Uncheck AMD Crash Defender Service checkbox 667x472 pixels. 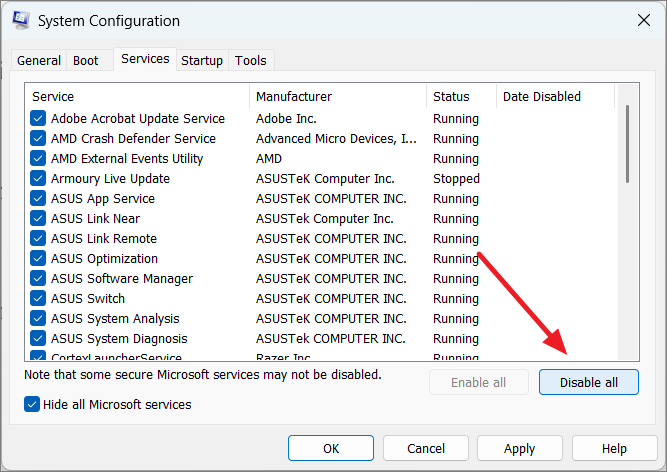[x=38, y=138]
